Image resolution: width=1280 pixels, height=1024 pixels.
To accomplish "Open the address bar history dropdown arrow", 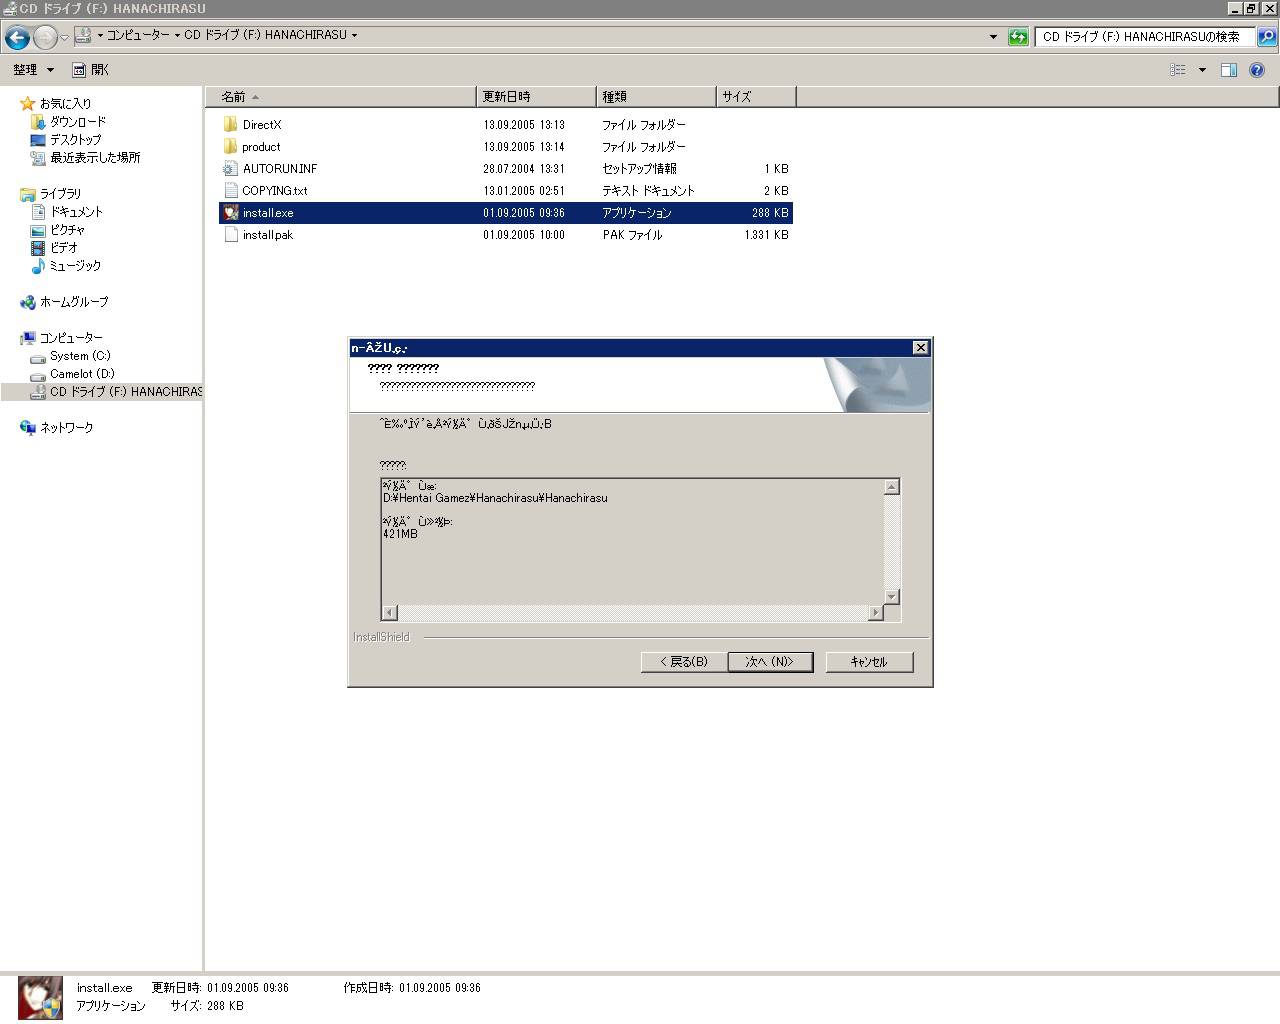I will pyautogui.click(x=993, y=37).
